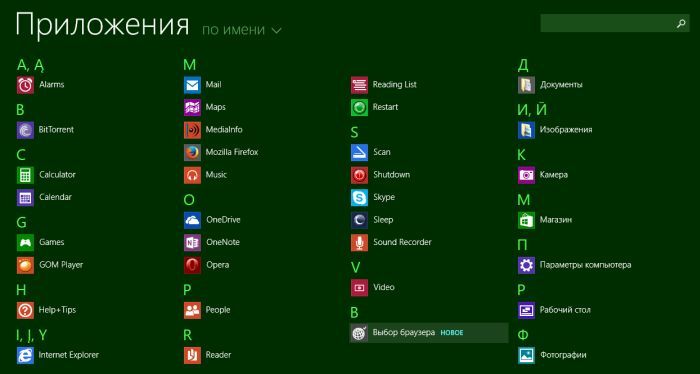Launch BitTorrent via its purple icon

coord(25,130)
